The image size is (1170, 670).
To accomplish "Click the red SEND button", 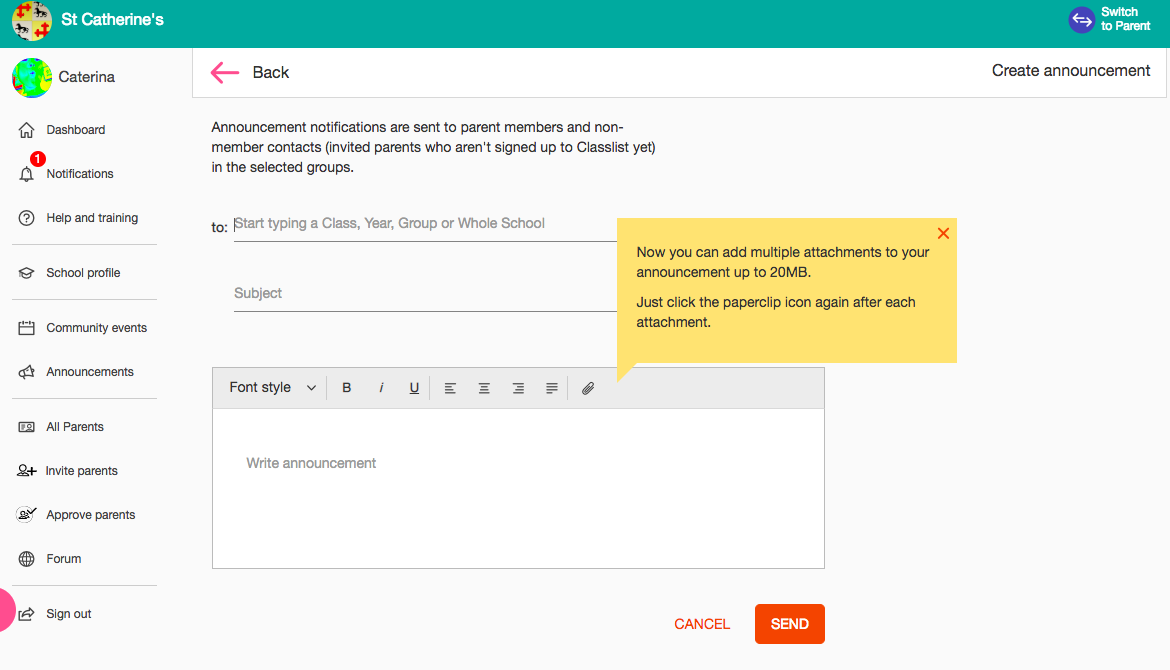I will click(x=789, y=624).
